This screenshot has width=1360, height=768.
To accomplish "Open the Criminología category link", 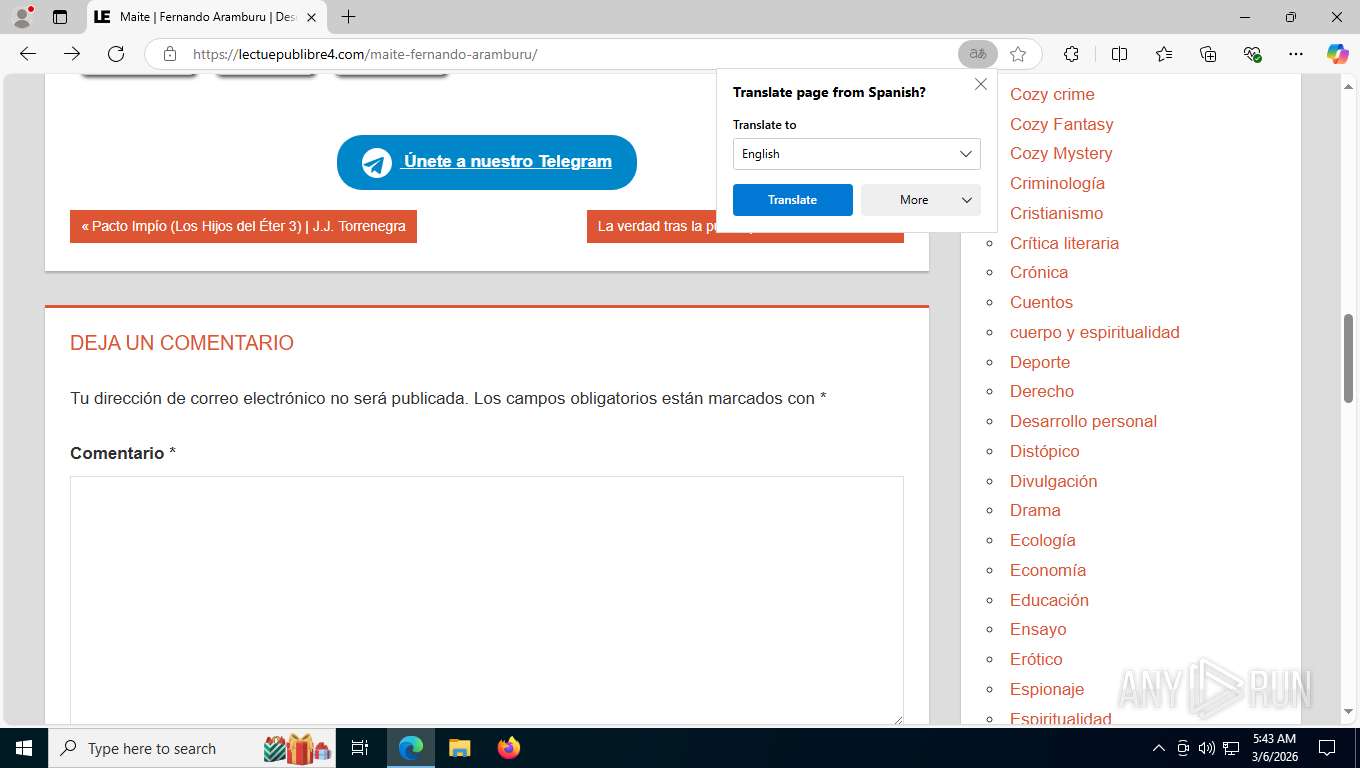I will [x=1057, y=183].
